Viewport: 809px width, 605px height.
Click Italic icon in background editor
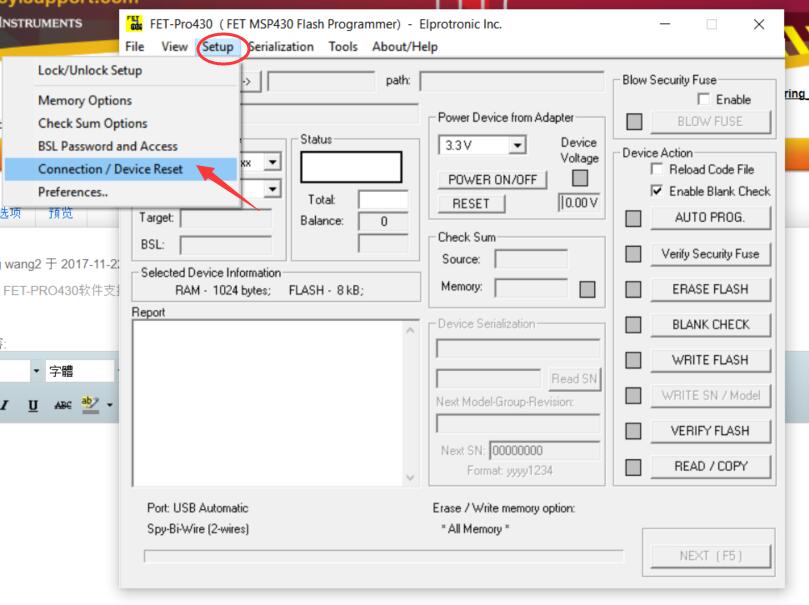pos(4,405)
